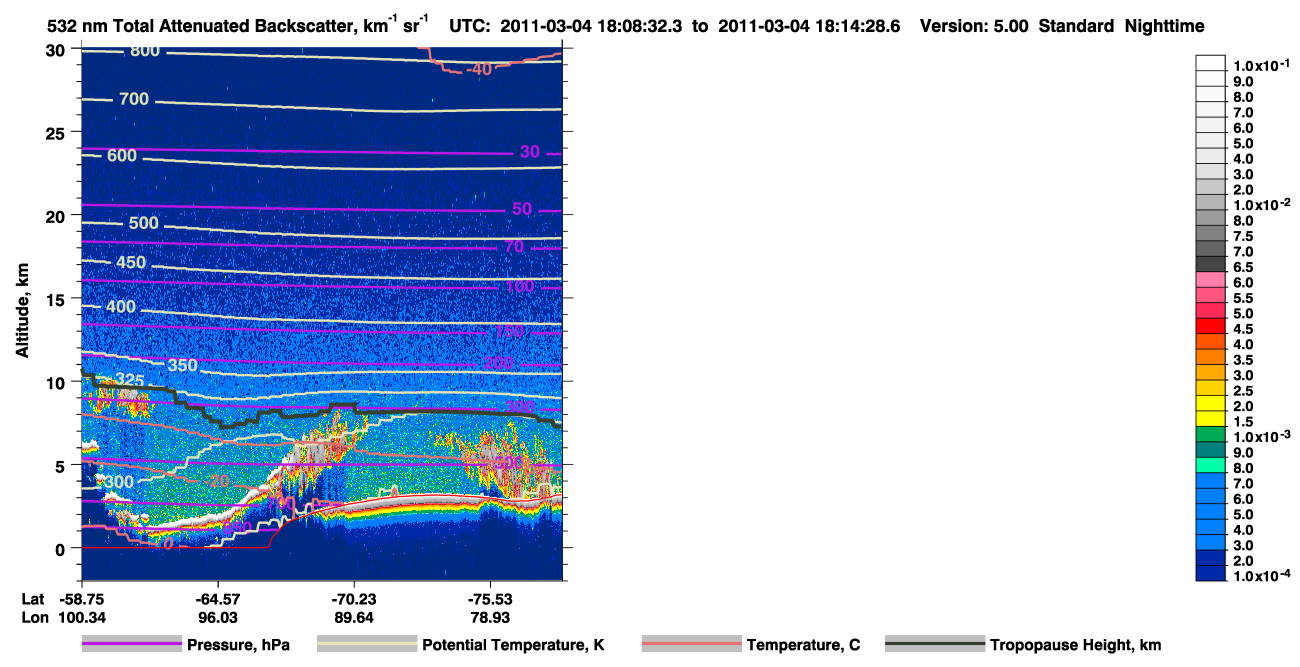
Task: Click the y-axis tick label 5
Action: coord(61,465)
